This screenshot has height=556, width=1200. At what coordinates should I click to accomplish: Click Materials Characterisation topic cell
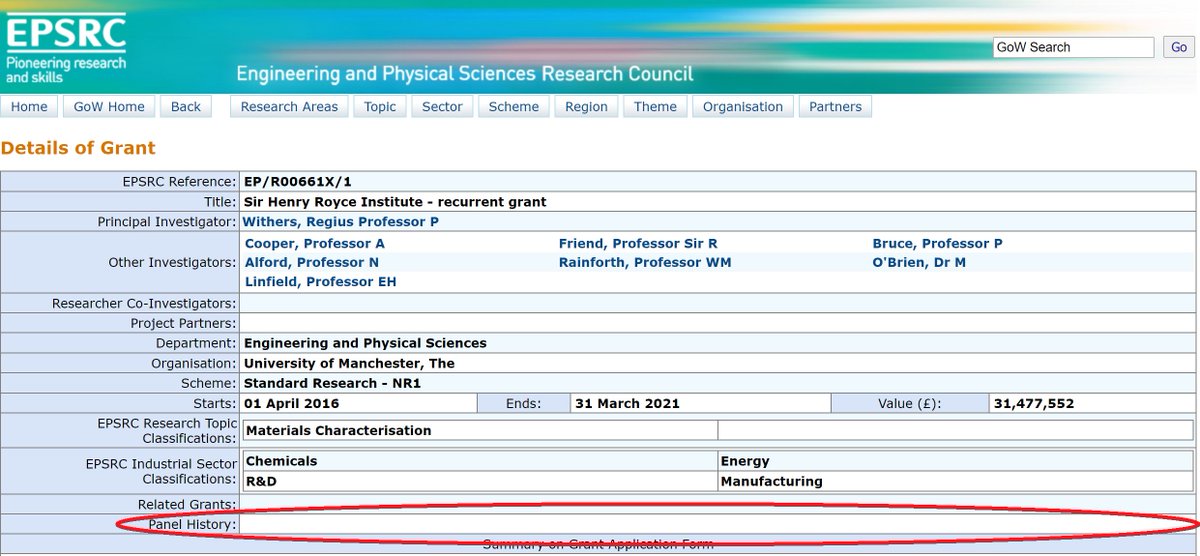click(x=480, y=431)
